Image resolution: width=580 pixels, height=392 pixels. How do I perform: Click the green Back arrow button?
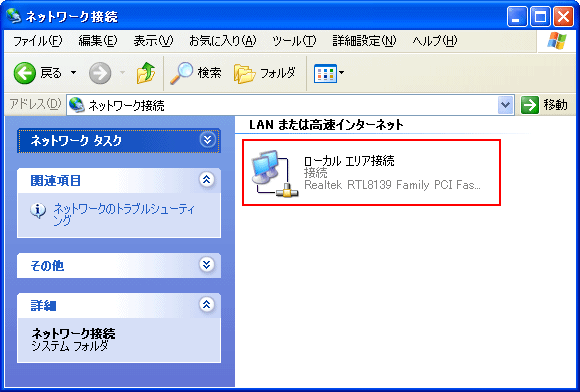pyautogui.click(x=25, y=73)
